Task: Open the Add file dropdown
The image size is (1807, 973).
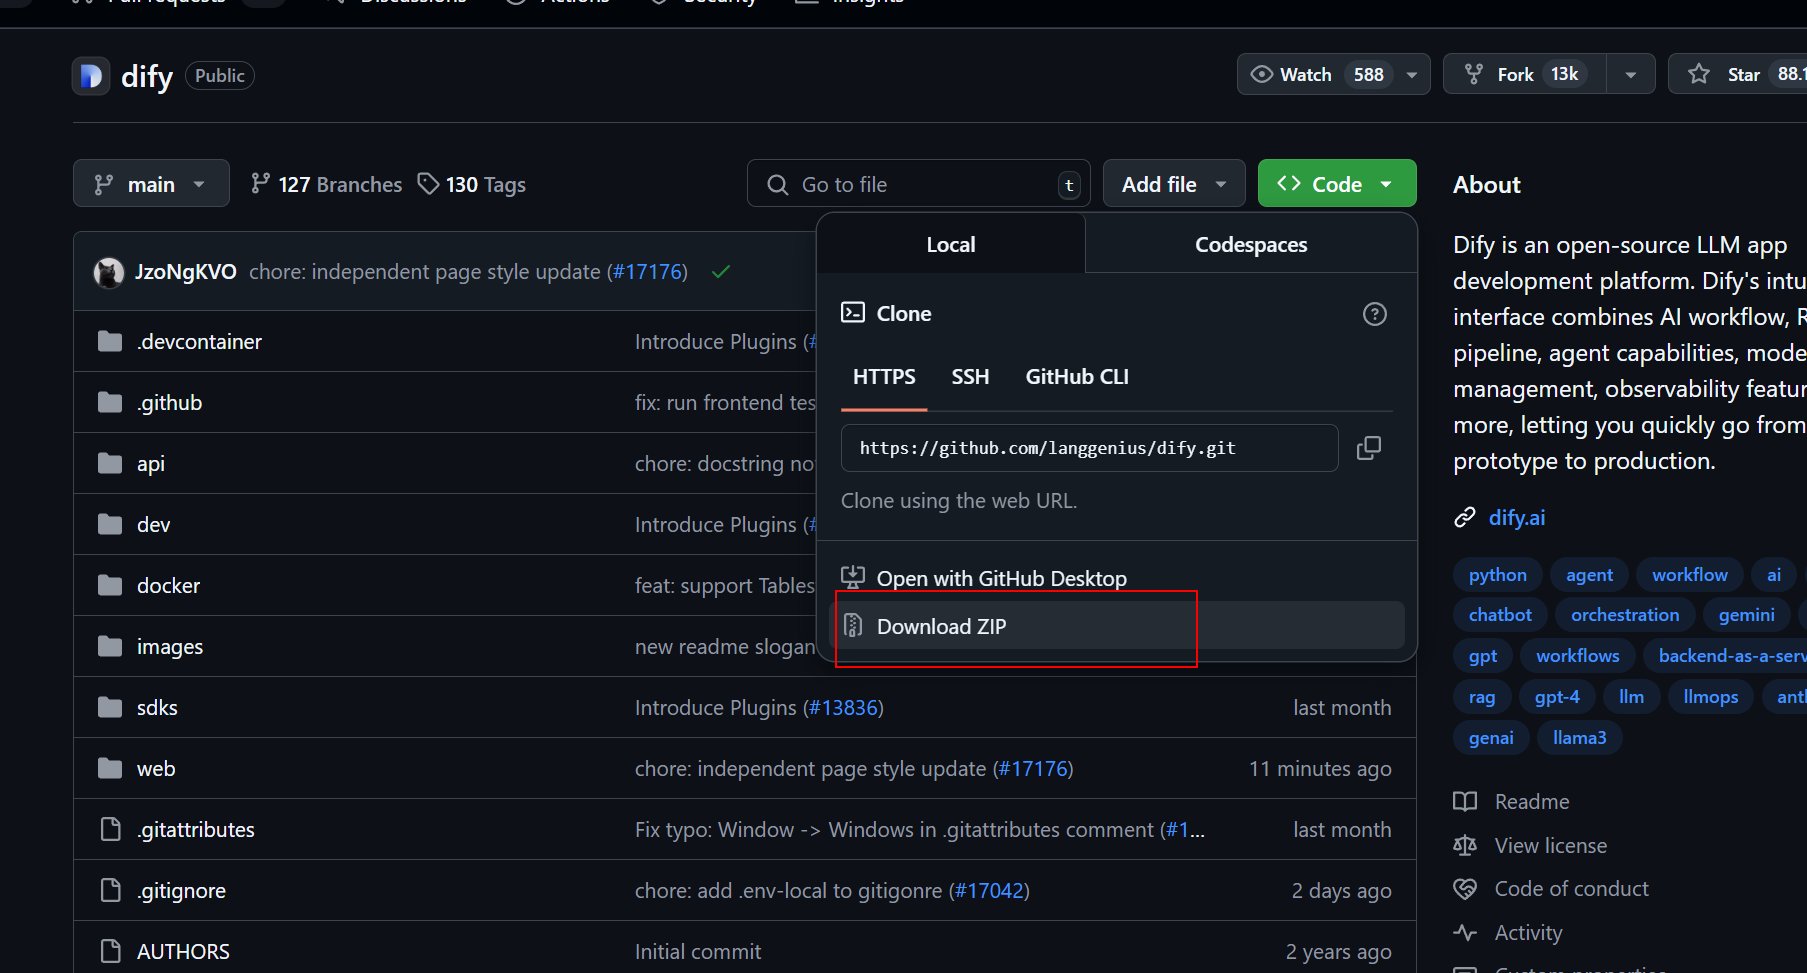Action: 1174,184
